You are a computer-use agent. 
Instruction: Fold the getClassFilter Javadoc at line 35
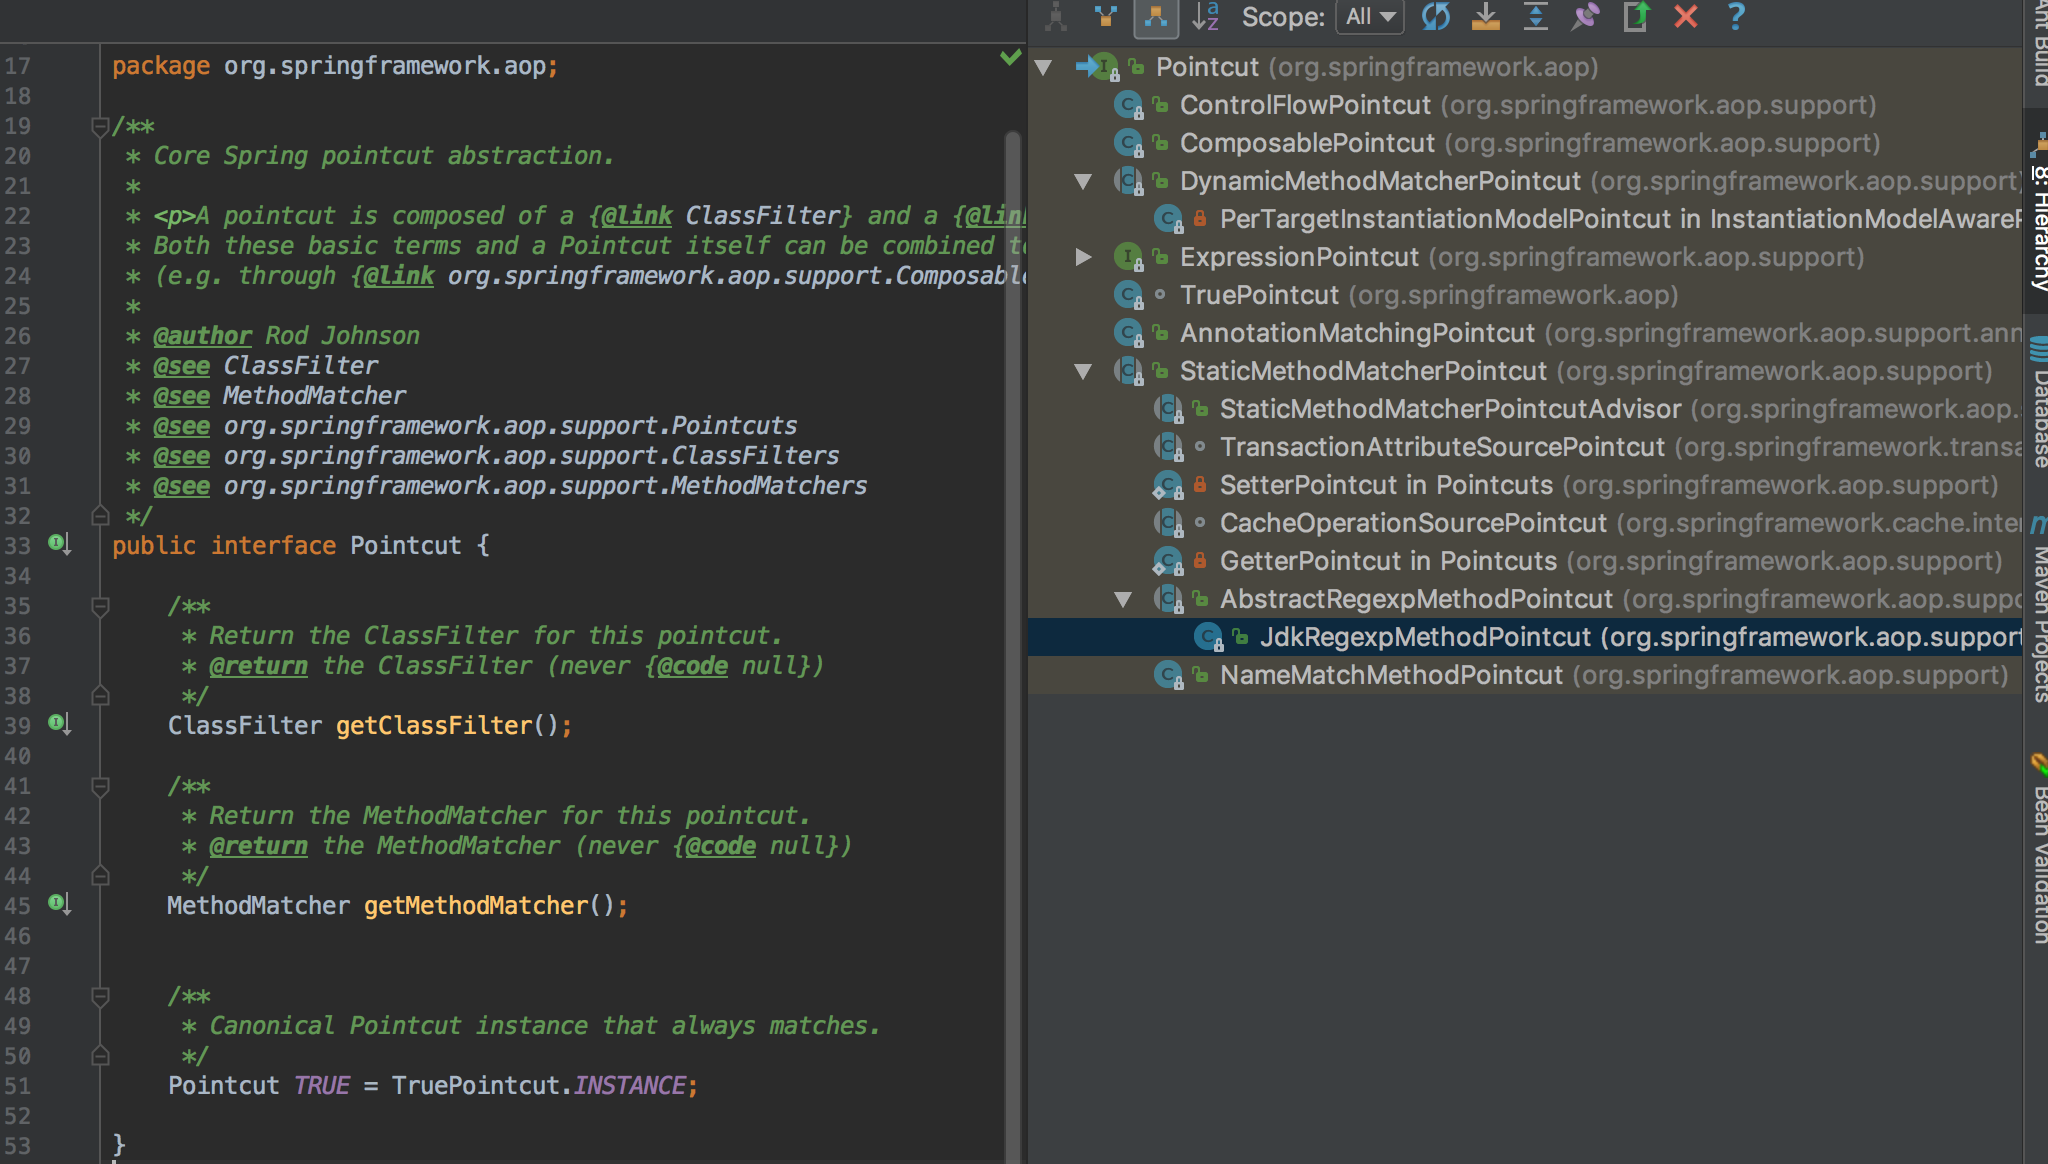(x=100, y=607)
